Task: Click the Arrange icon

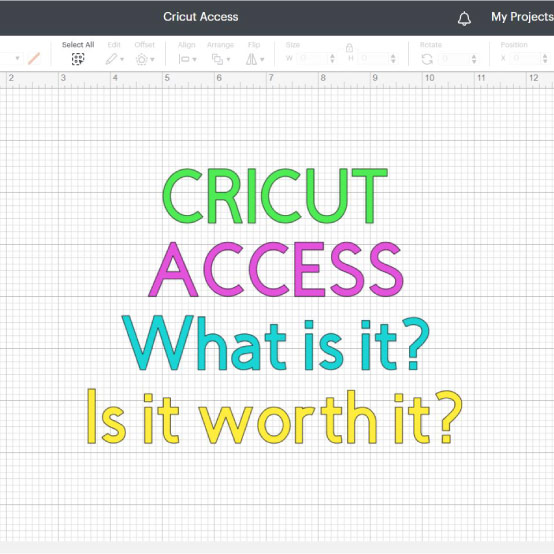Action: pos(217,59)
